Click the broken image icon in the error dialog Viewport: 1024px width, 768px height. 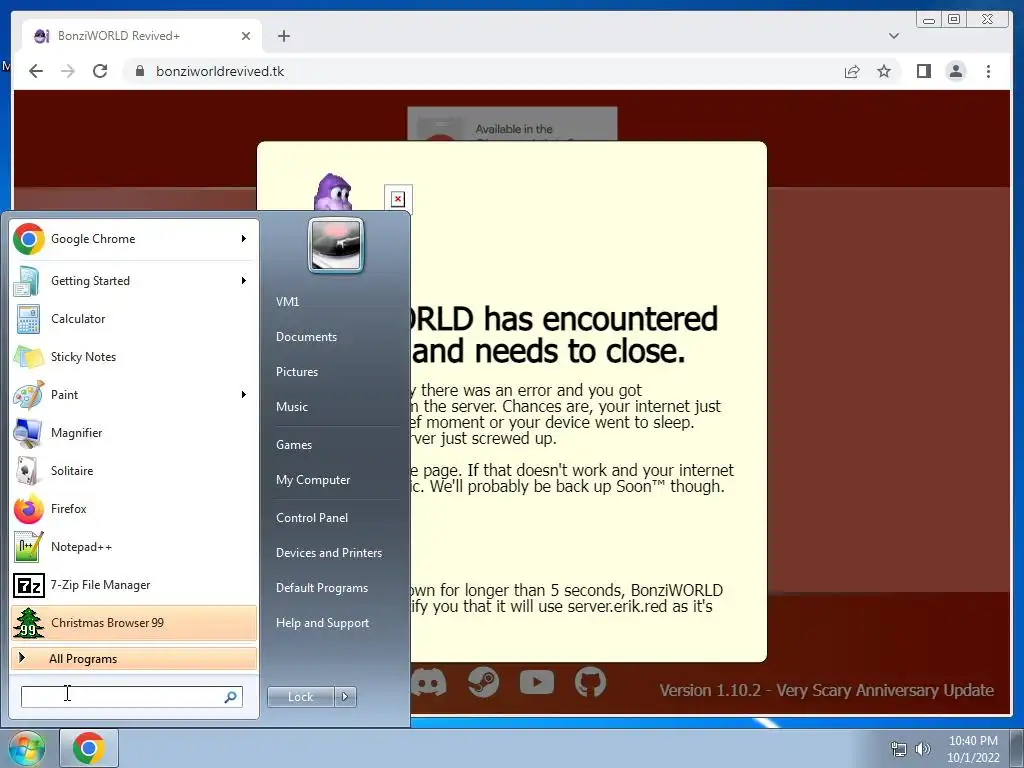tap(398, 199)
